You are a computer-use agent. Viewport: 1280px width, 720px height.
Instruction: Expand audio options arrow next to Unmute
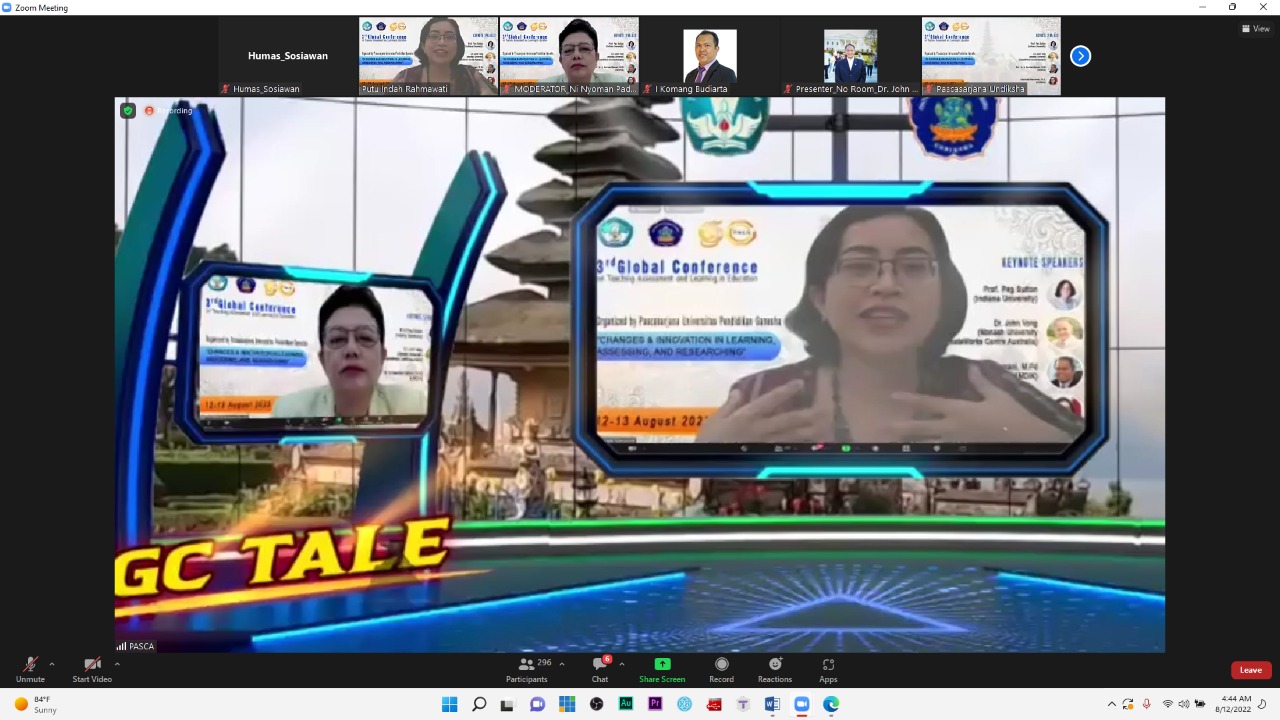pos(52,664)
